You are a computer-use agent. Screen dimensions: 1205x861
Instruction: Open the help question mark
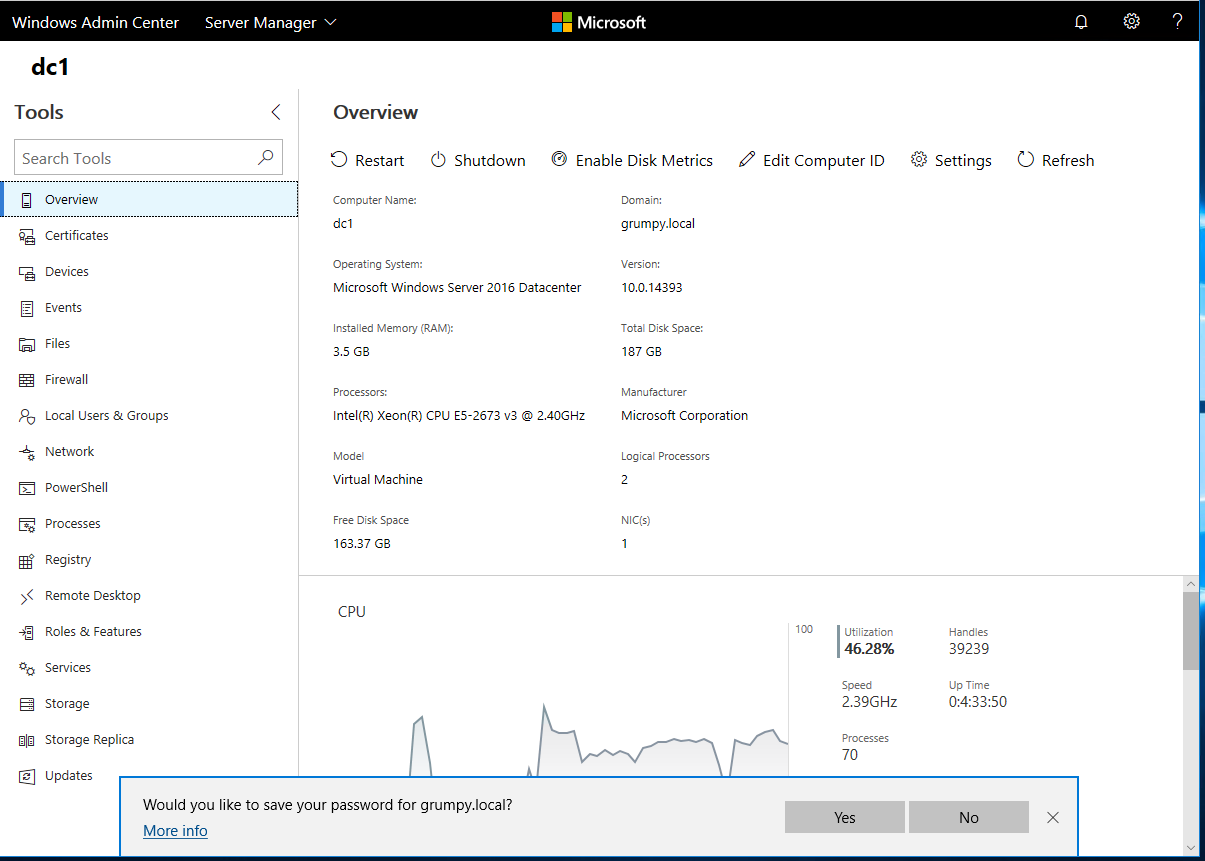coord(1178,22)
